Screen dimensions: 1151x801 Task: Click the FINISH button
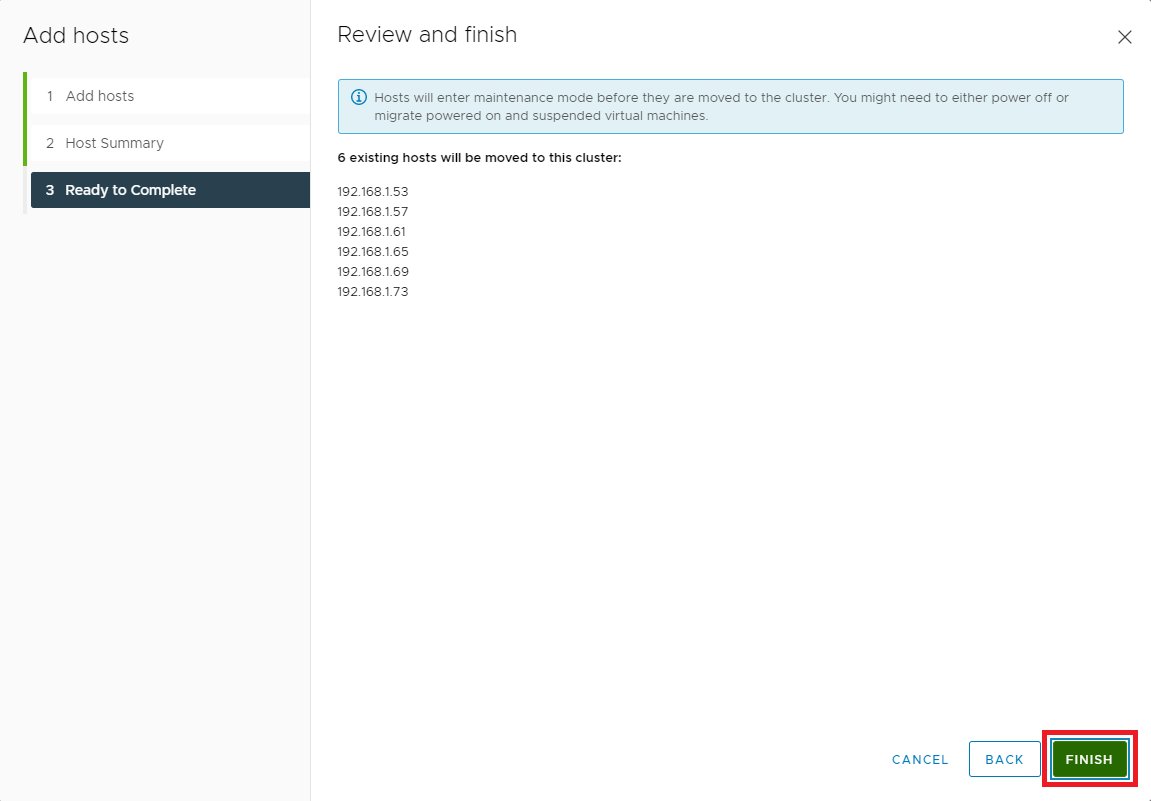tap(1088, 759)
